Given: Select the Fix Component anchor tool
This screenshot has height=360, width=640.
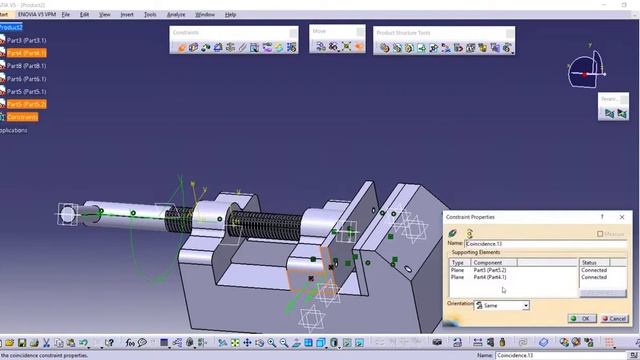Looking at the screenshot, I should pos(230,48).
